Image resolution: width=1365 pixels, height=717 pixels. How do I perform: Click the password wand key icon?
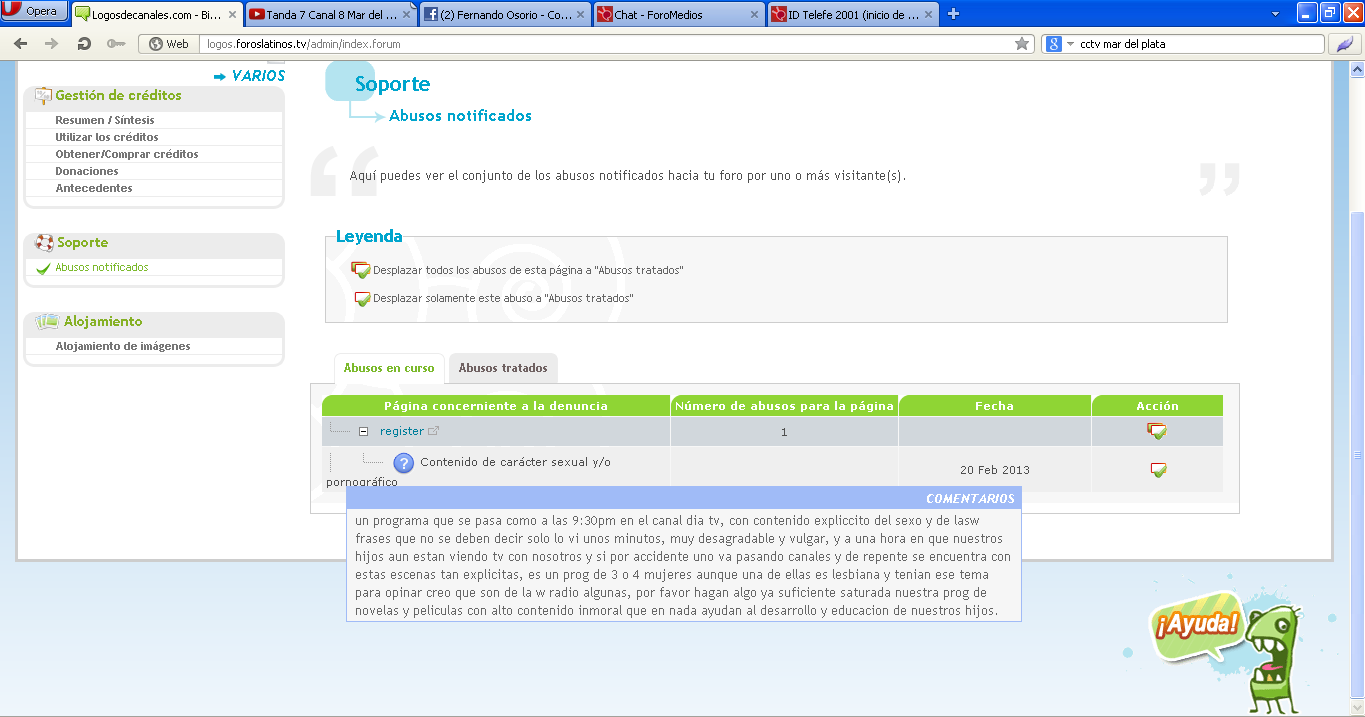[x=116, y=44]
